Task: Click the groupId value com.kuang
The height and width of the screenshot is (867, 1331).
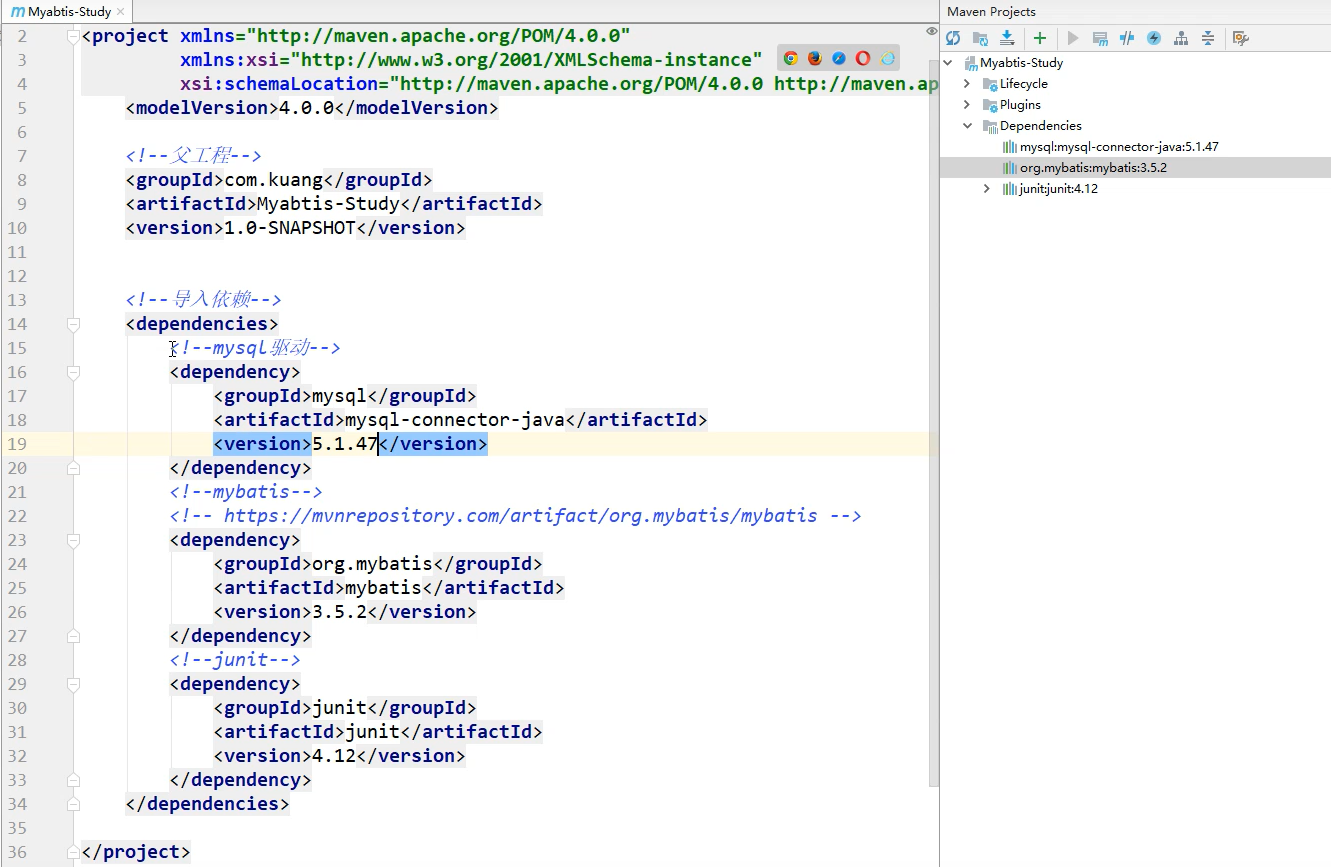Action: point(274,180)
